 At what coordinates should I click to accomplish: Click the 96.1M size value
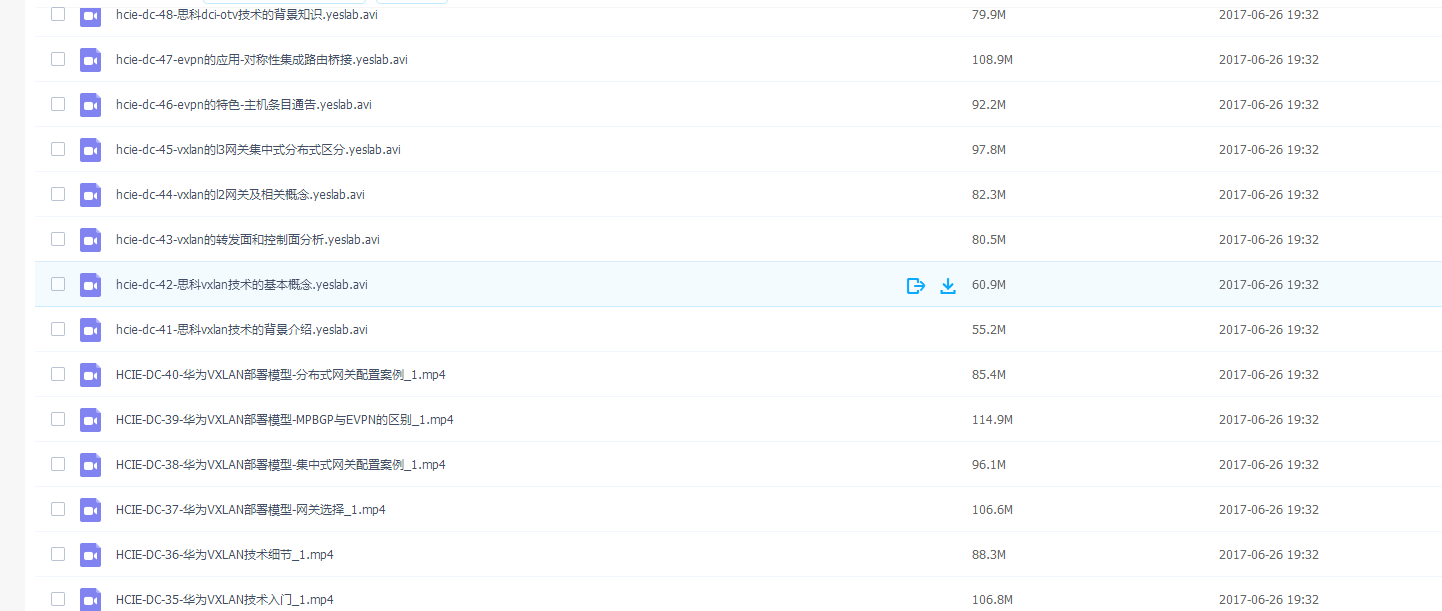tap(989, 465)
